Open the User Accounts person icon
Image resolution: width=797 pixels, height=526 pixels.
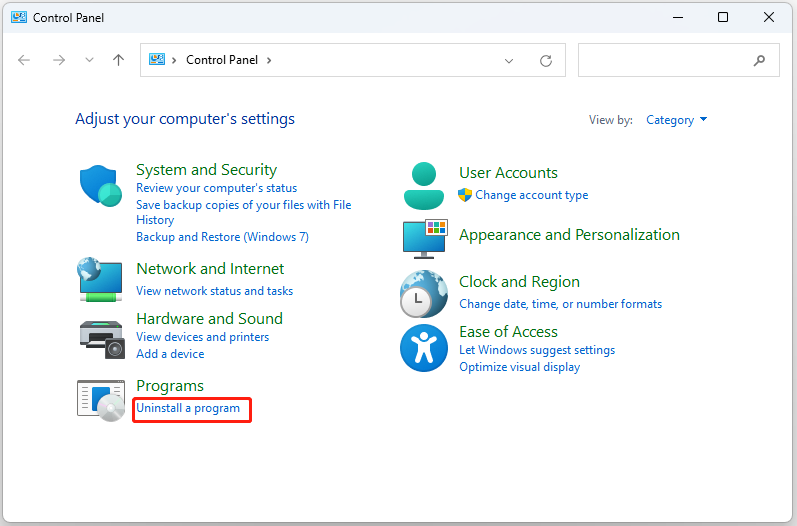tap(423, 186)
